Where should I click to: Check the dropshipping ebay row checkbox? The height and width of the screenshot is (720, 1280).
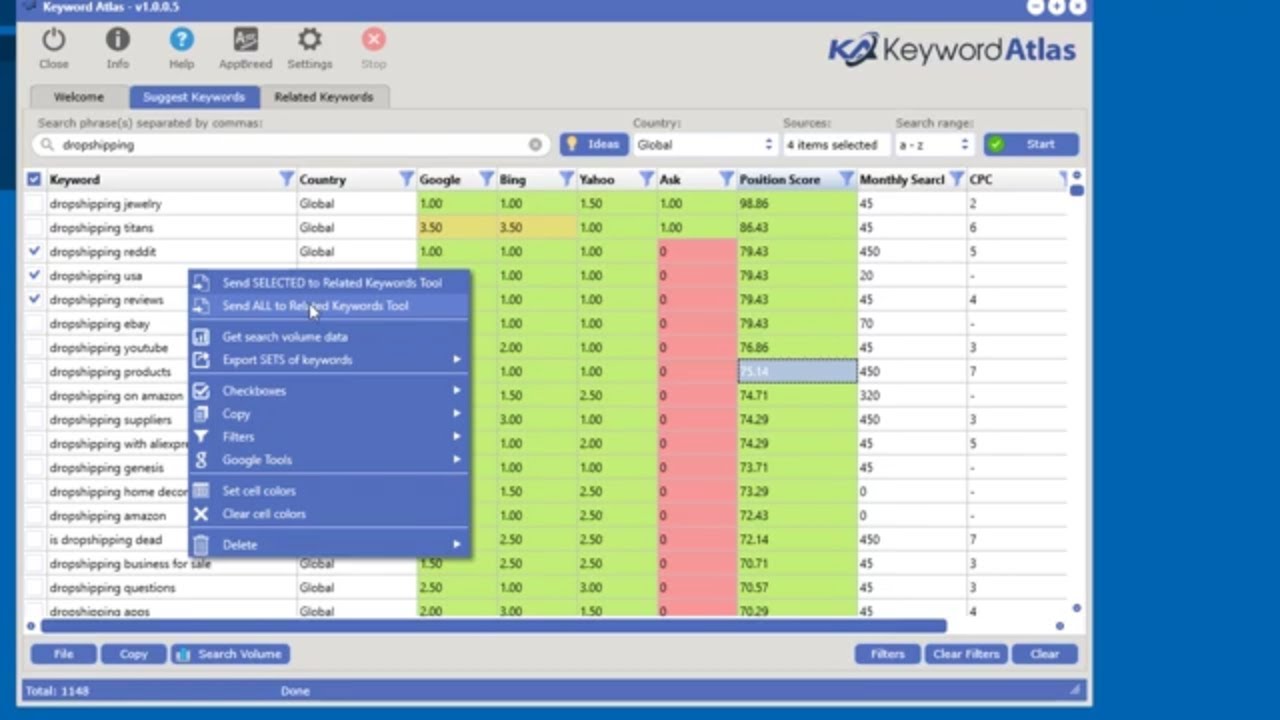coord(34,324)
